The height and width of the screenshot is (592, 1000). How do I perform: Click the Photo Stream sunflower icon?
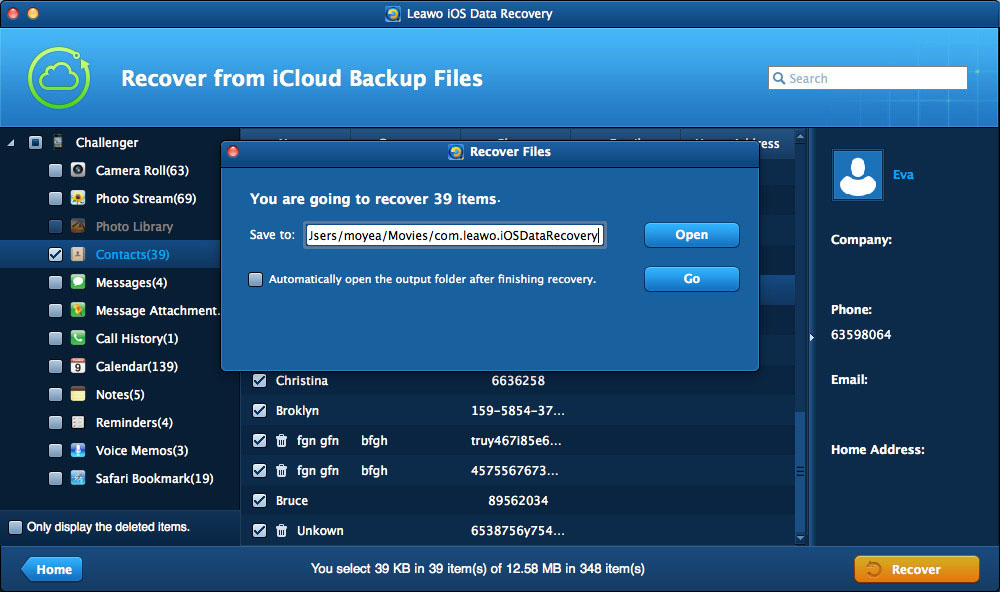click(x=78, y=199)
